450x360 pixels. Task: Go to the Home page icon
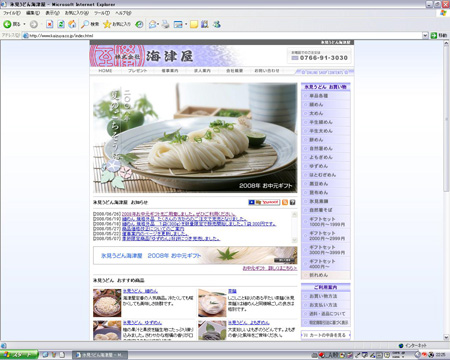(x=72, y=24)
